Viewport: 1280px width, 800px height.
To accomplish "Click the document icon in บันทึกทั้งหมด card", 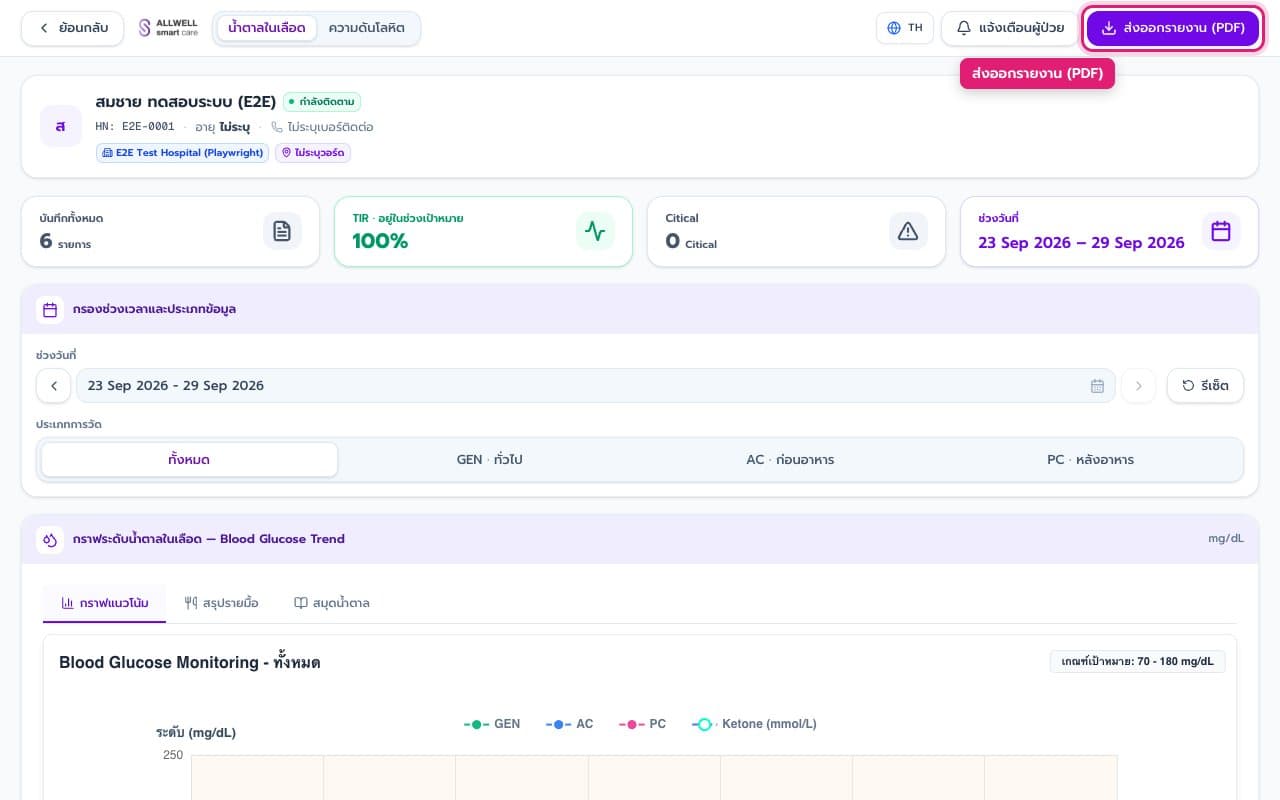I will pos(282,231).
